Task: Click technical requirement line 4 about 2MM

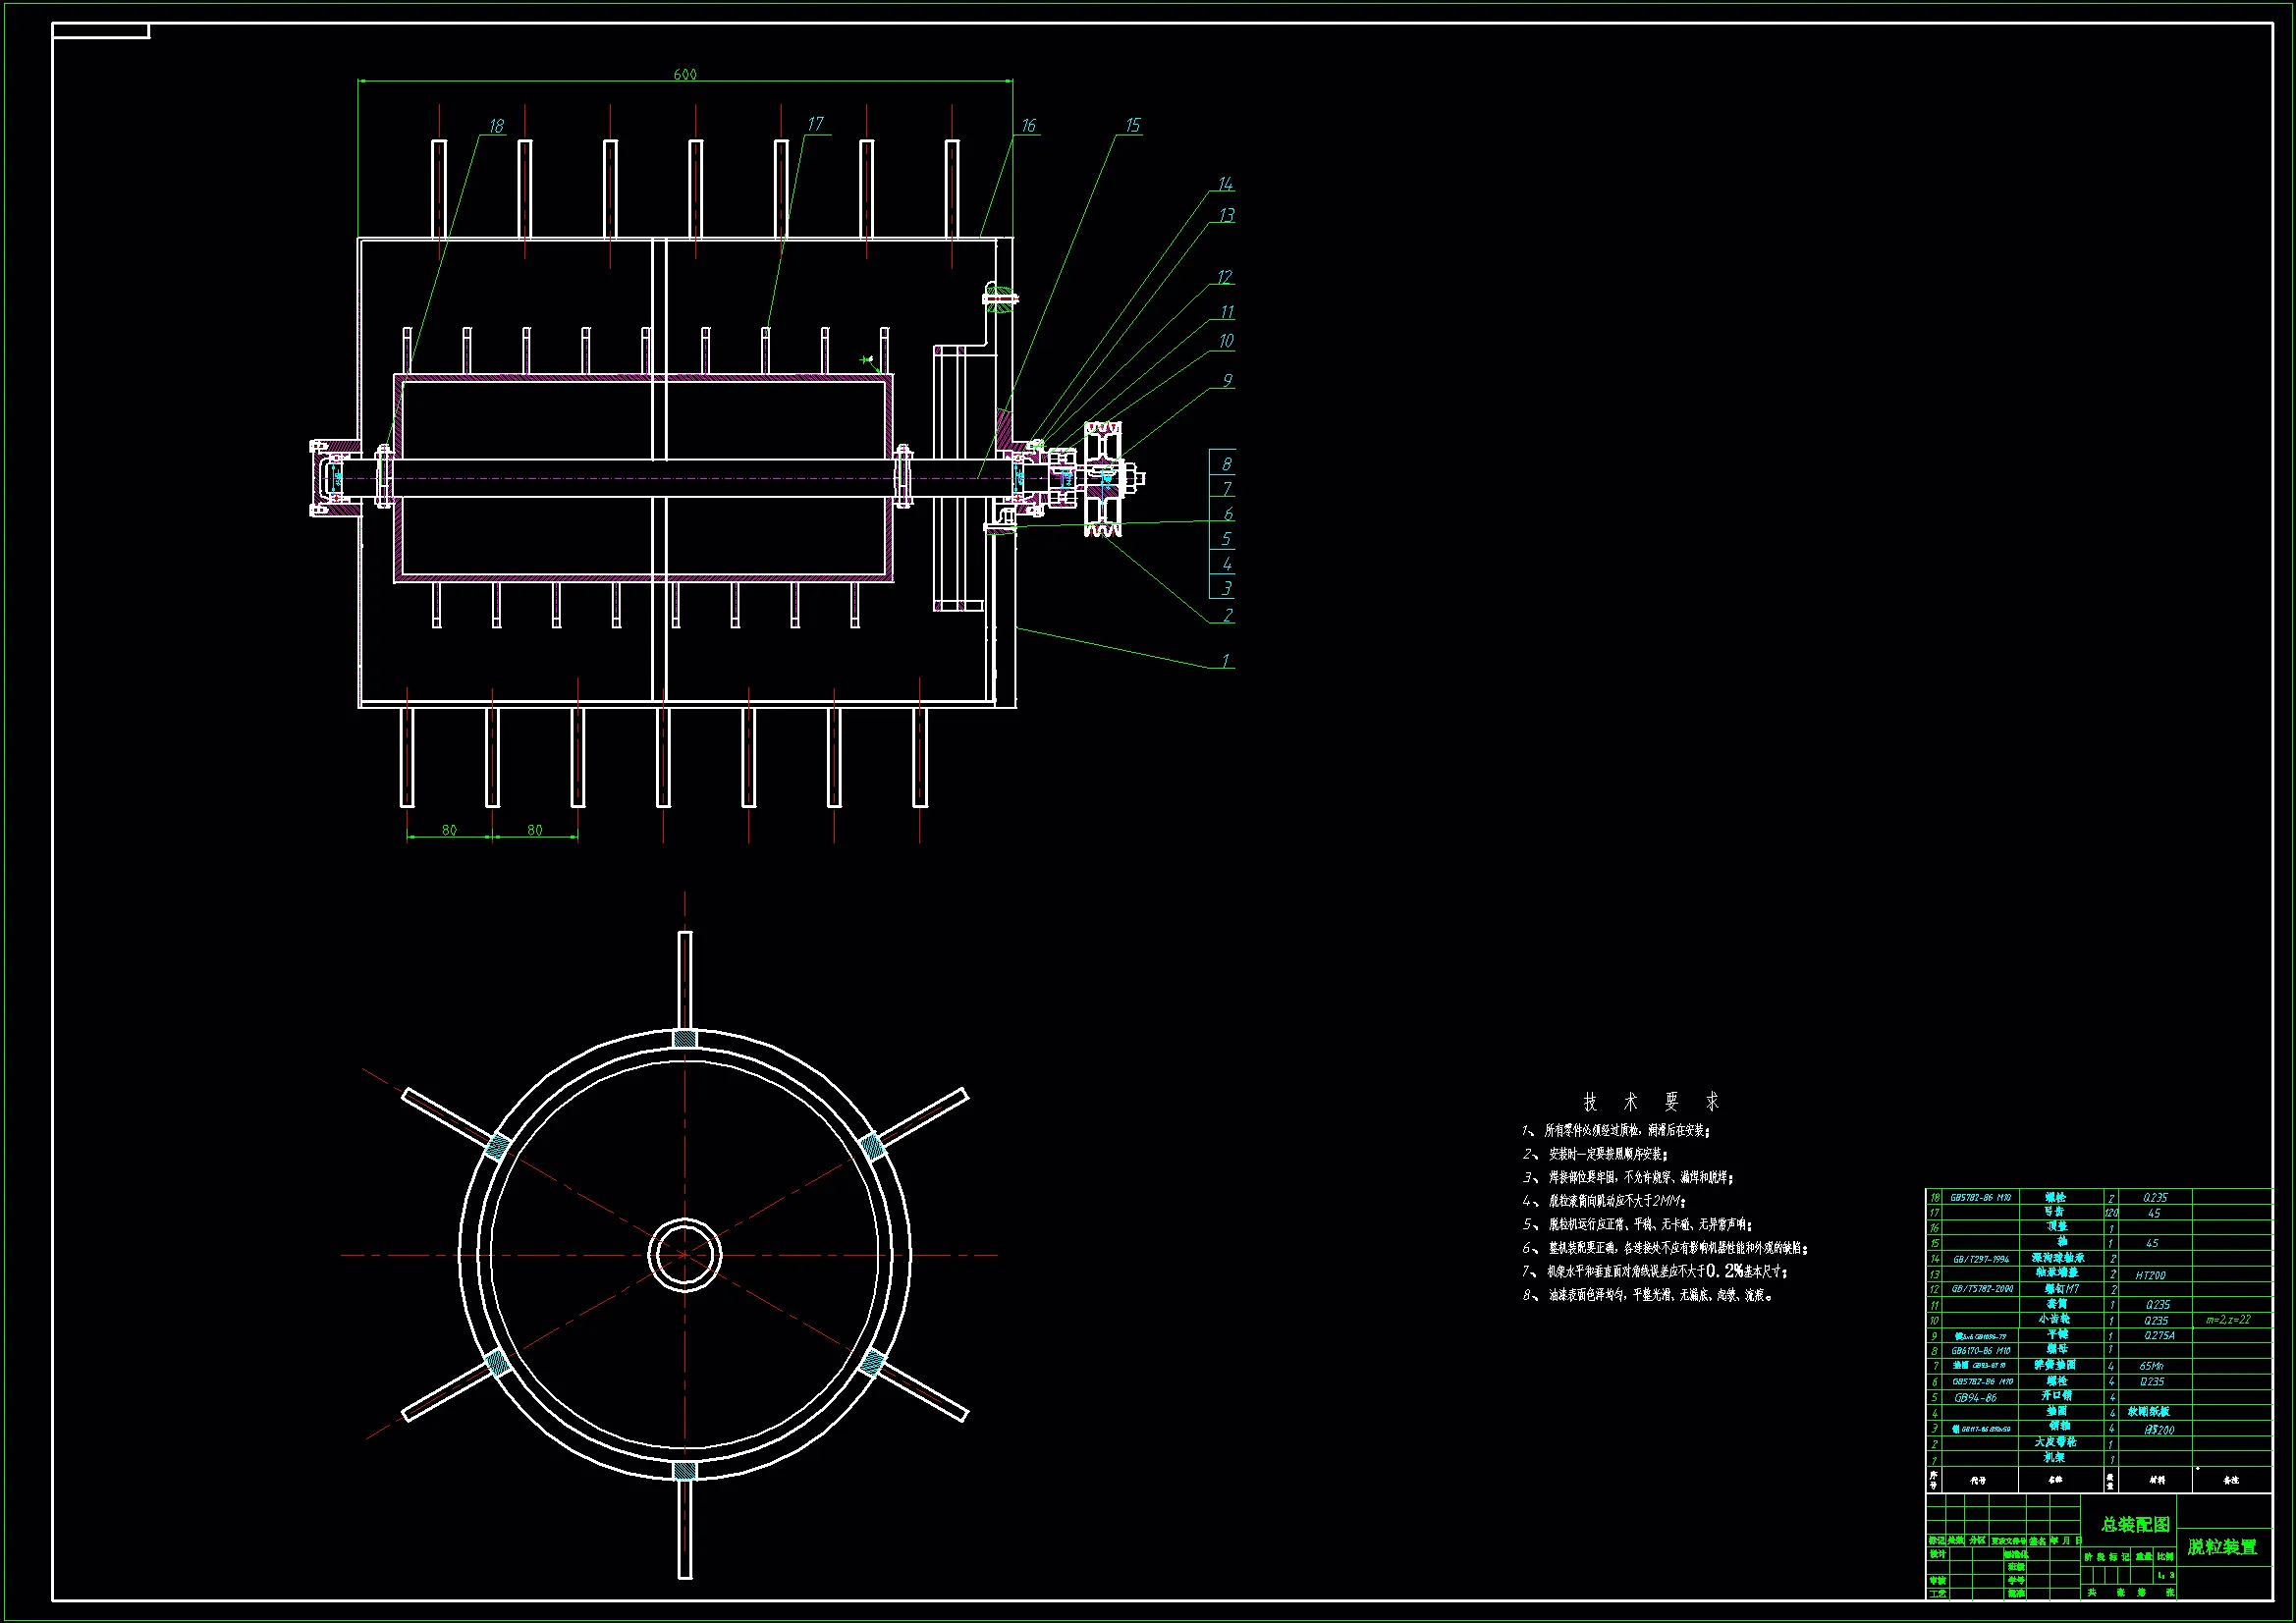Action: (1603, 1201)
